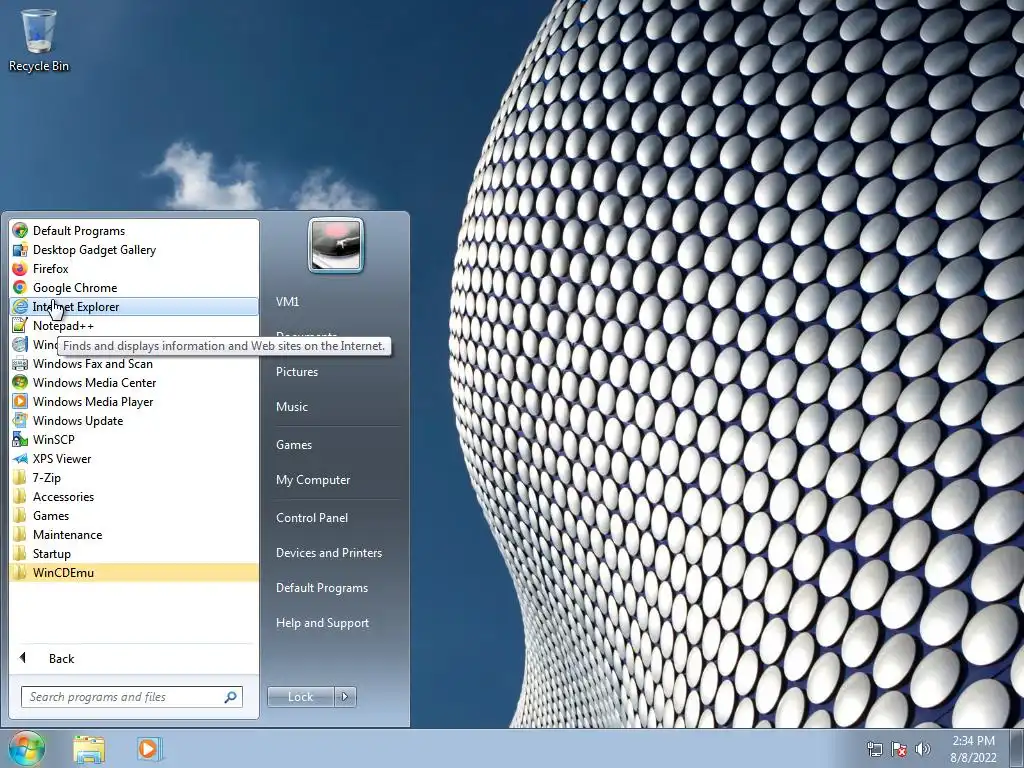
Task: Expand the 7-Zip folder
Action: 134,477
